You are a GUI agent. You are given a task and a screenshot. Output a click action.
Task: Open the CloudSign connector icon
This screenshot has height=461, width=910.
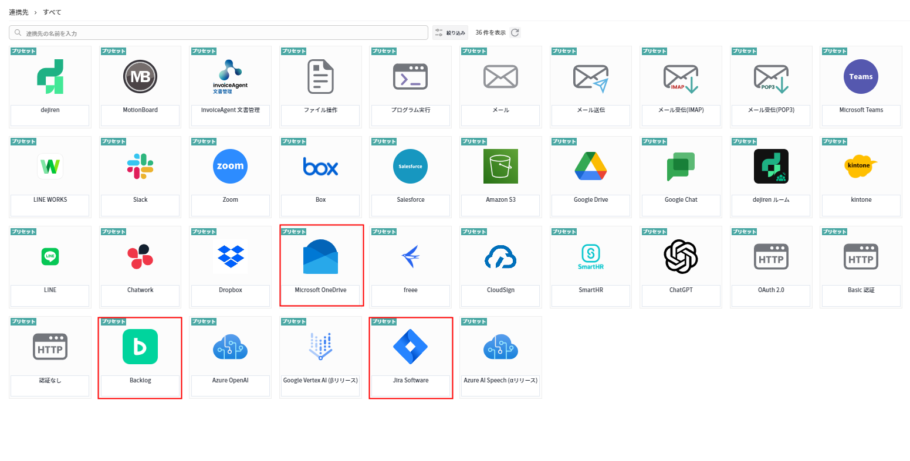[x=501, y=257]
